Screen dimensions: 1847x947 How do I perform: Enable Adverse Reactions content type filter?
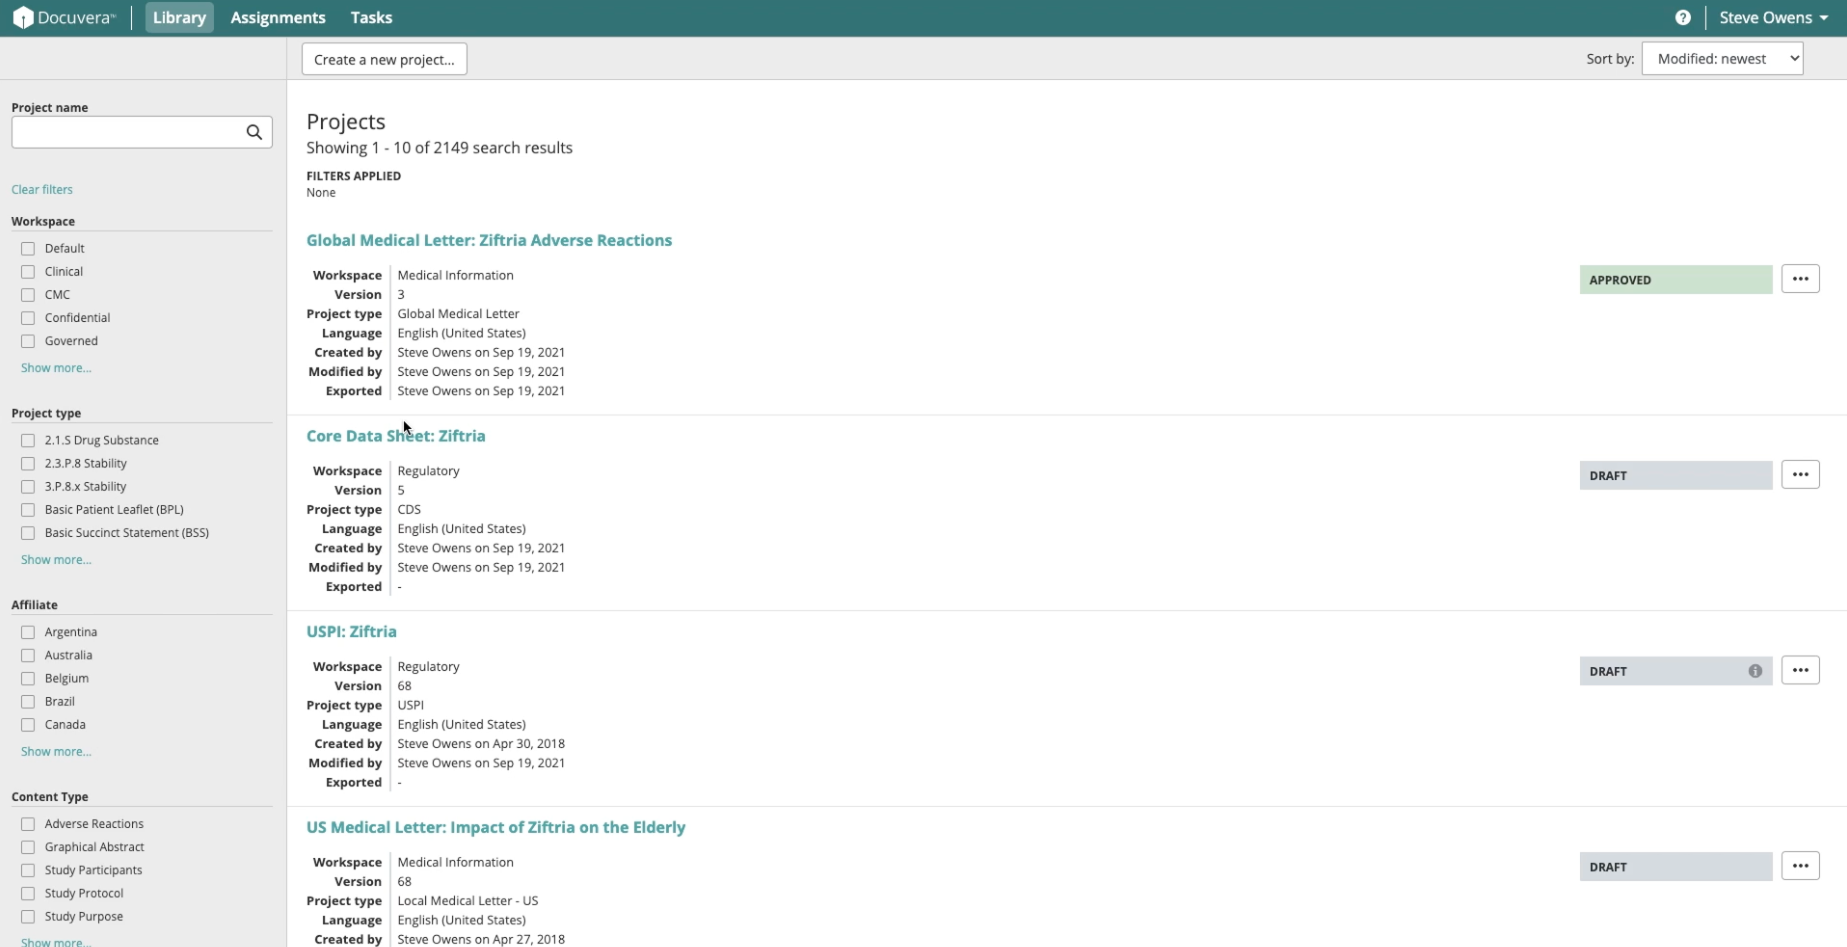(x=28, y=825)
